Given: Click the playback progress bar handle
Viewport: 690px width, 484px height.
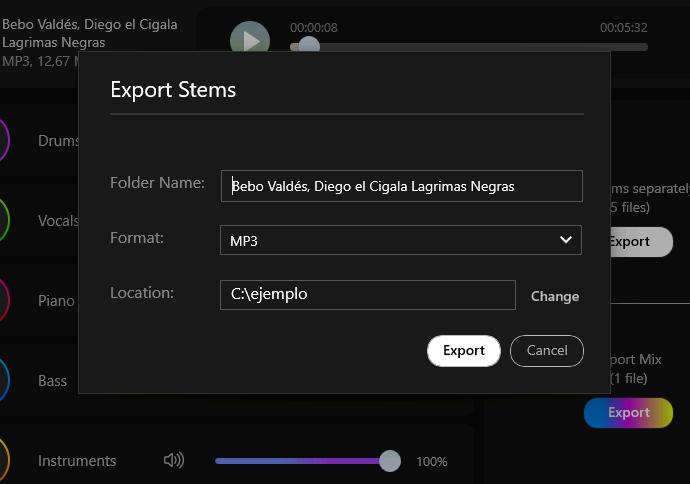Looking at the screenshot, I should point(309,45).
